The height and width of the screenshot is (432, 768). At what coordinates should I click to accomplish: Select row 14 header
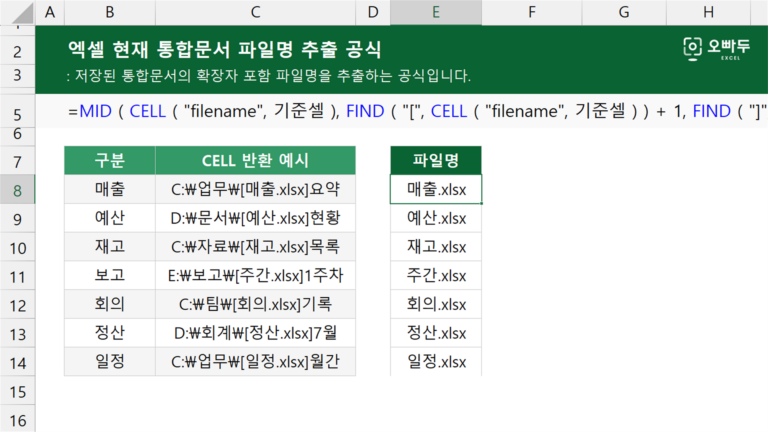coord(18,362)
